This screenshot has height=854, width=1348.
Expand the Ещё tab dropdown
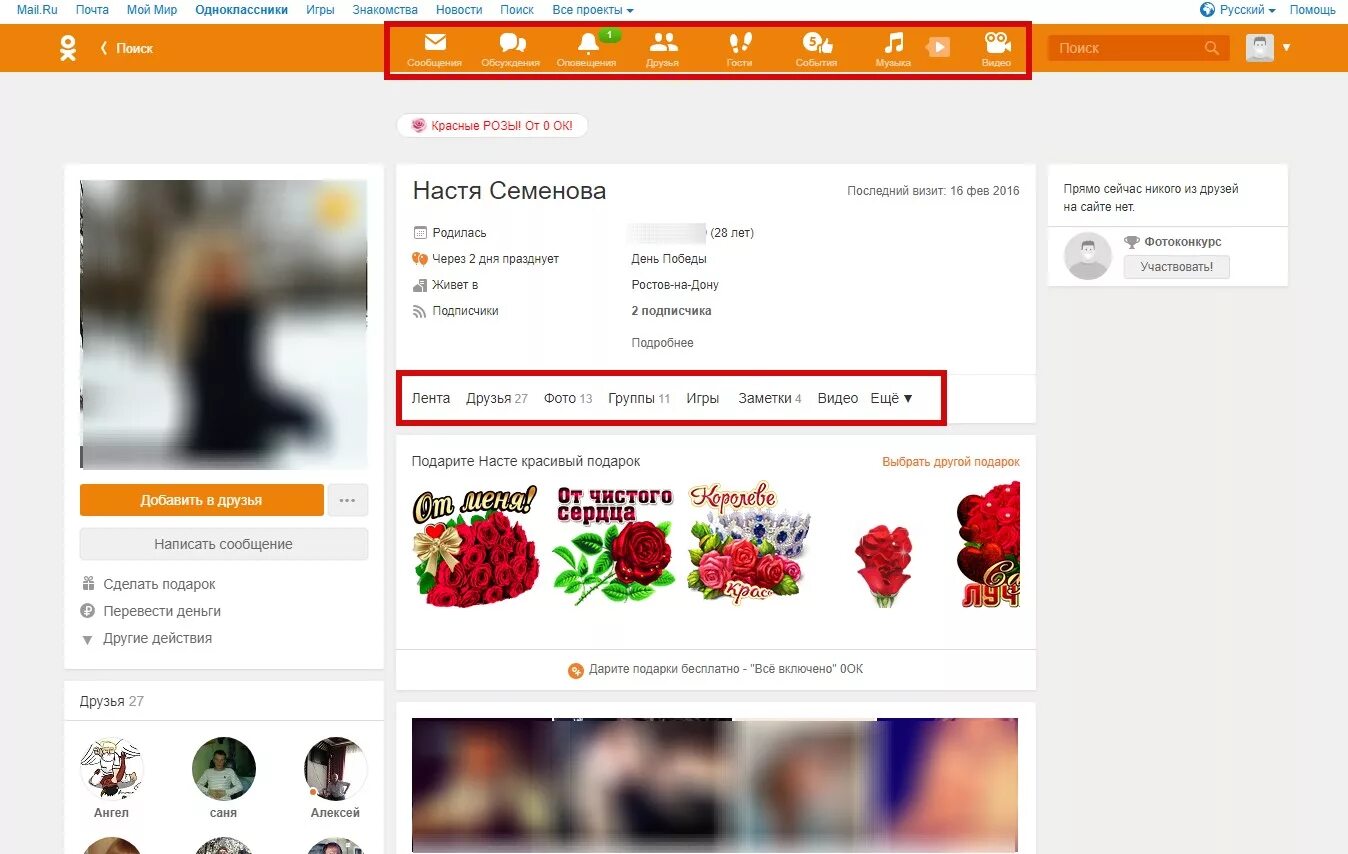pos(891,397)
